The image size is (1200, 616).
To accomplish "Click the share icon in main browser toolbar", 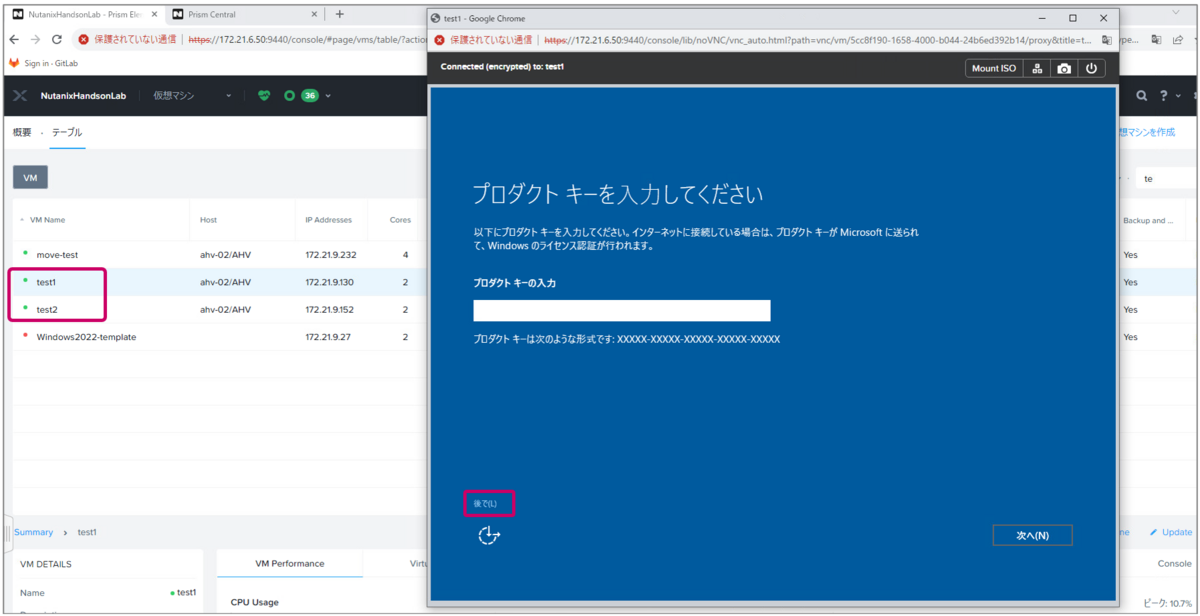I will click(x=1178, y=39).
